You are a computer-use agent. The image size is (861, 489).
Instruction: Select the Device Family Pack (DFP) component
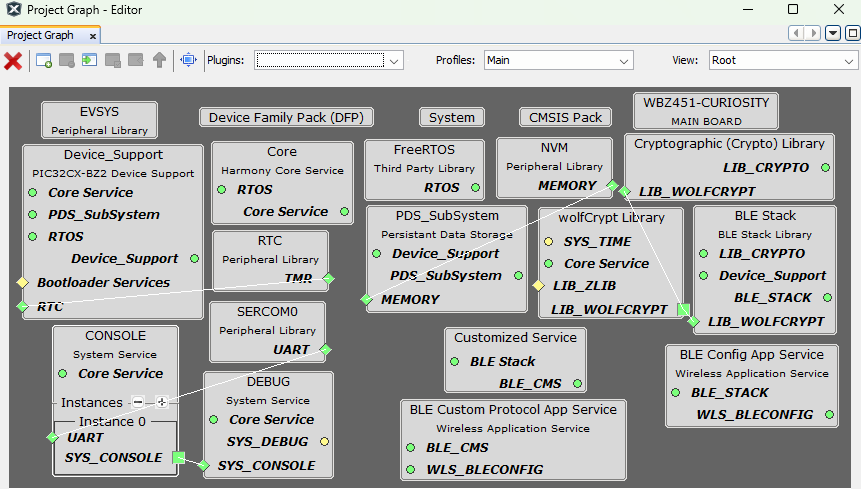[x=286, y=117]
